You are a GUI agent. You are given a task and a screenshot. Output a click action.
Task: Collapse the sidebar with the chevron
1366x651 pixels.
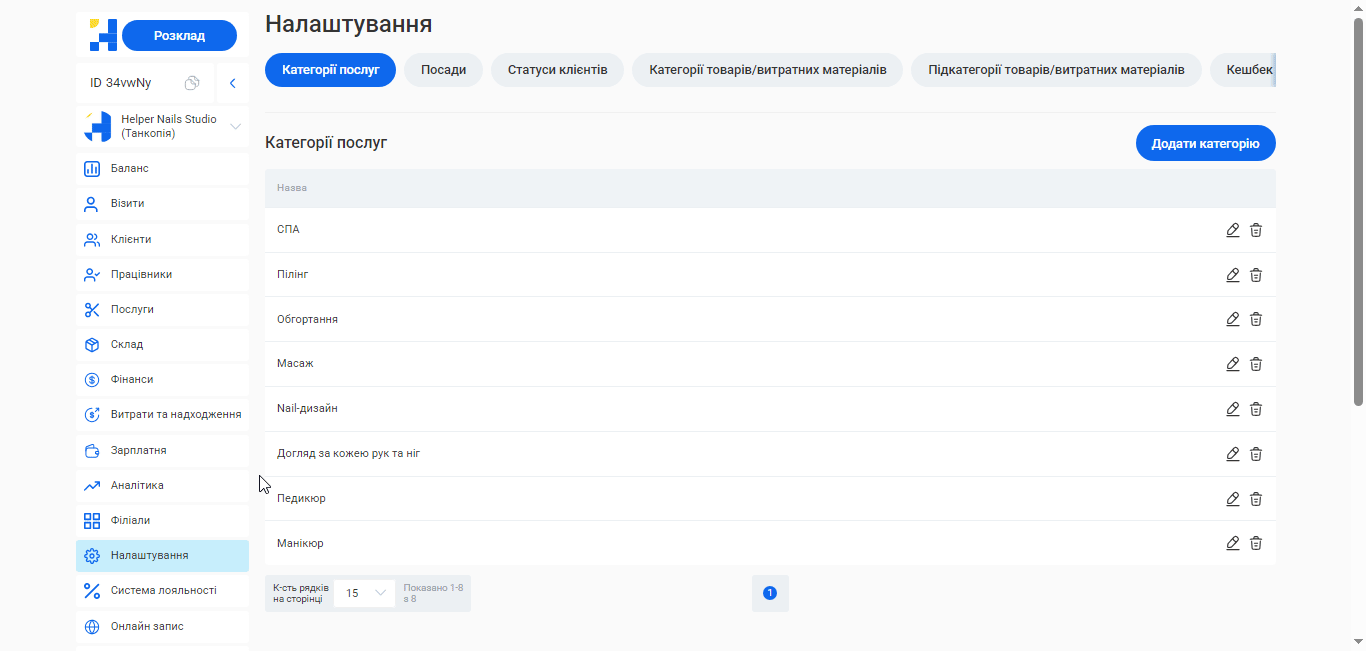coord(232,83)
